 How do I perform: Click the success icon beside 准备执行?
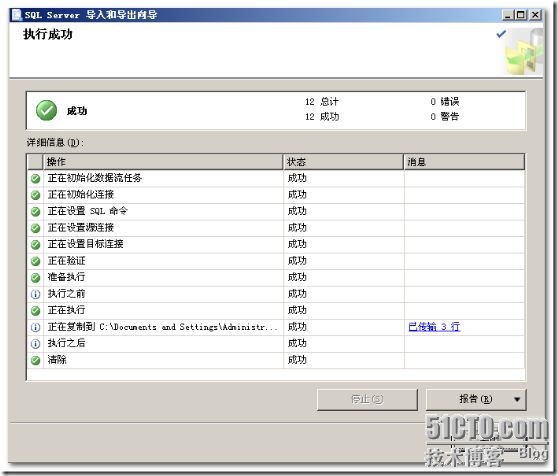(x=35, y=277)
